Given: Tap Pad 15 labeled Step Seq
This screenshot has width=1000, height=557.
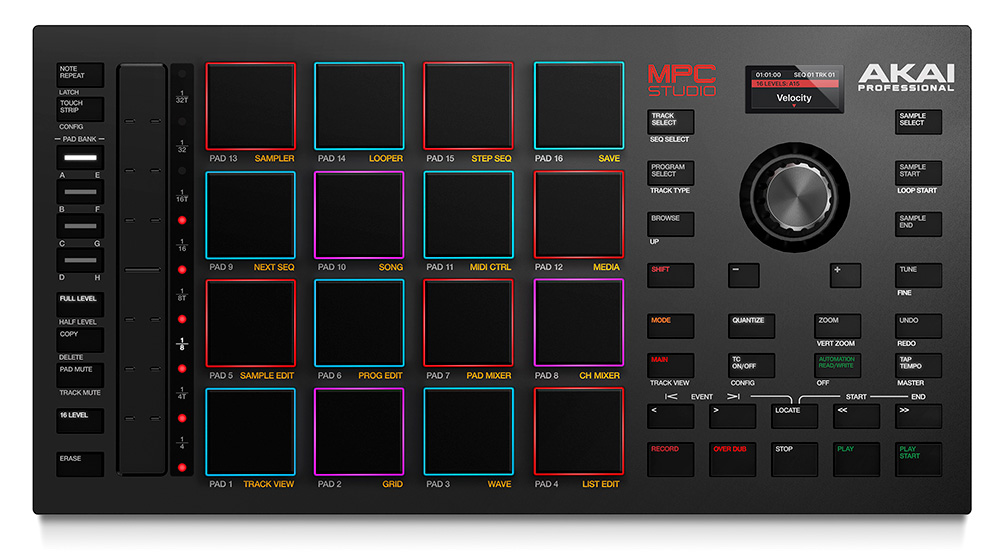Looking at the screenshot, I should tap(468, 106).
